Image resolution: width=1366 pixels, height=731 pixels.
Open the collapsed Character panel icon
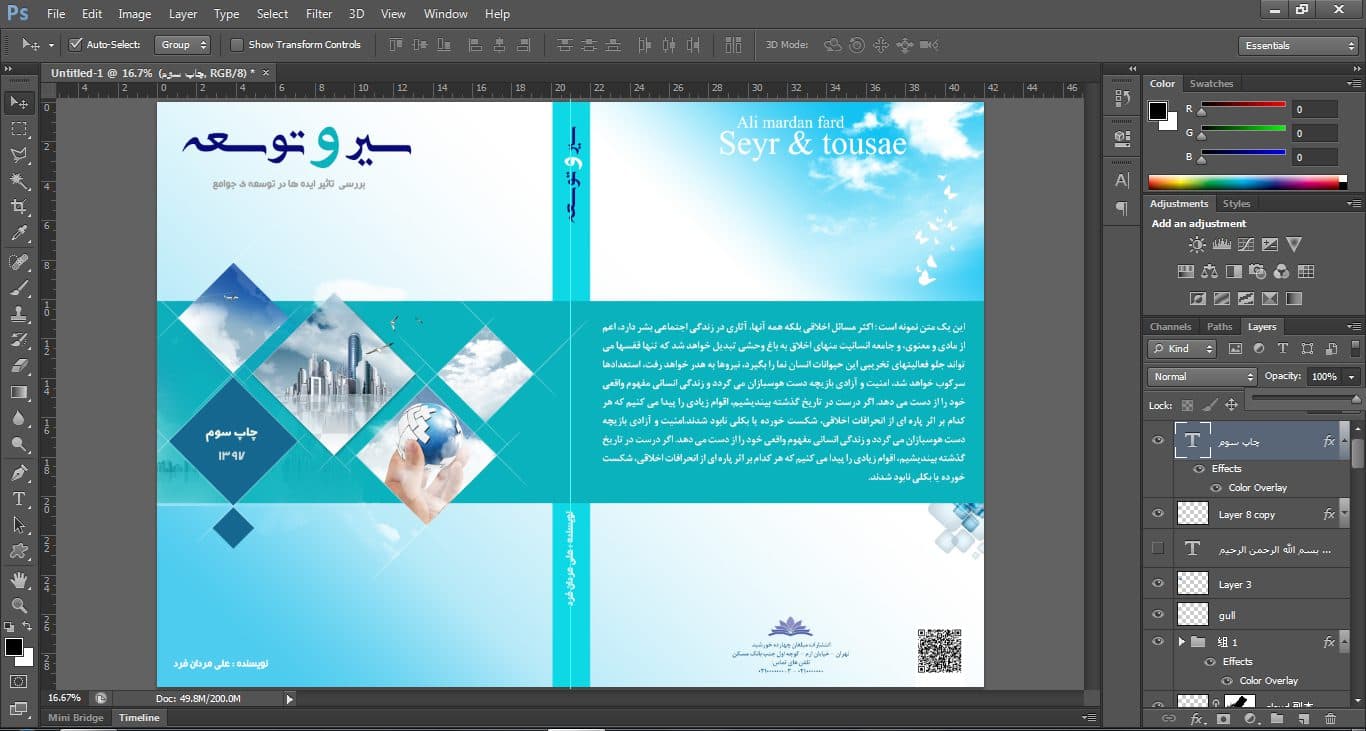tap(1122, 180)
